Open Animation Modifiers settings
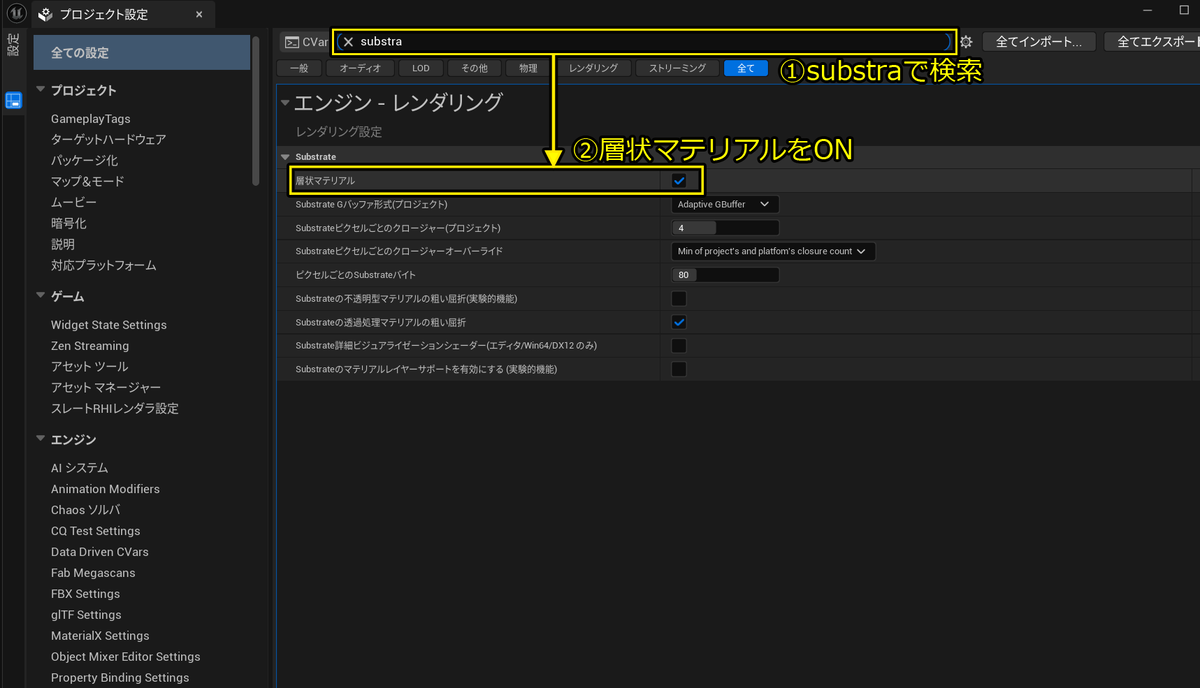The image size is (1200, 688). click(105, 489)
